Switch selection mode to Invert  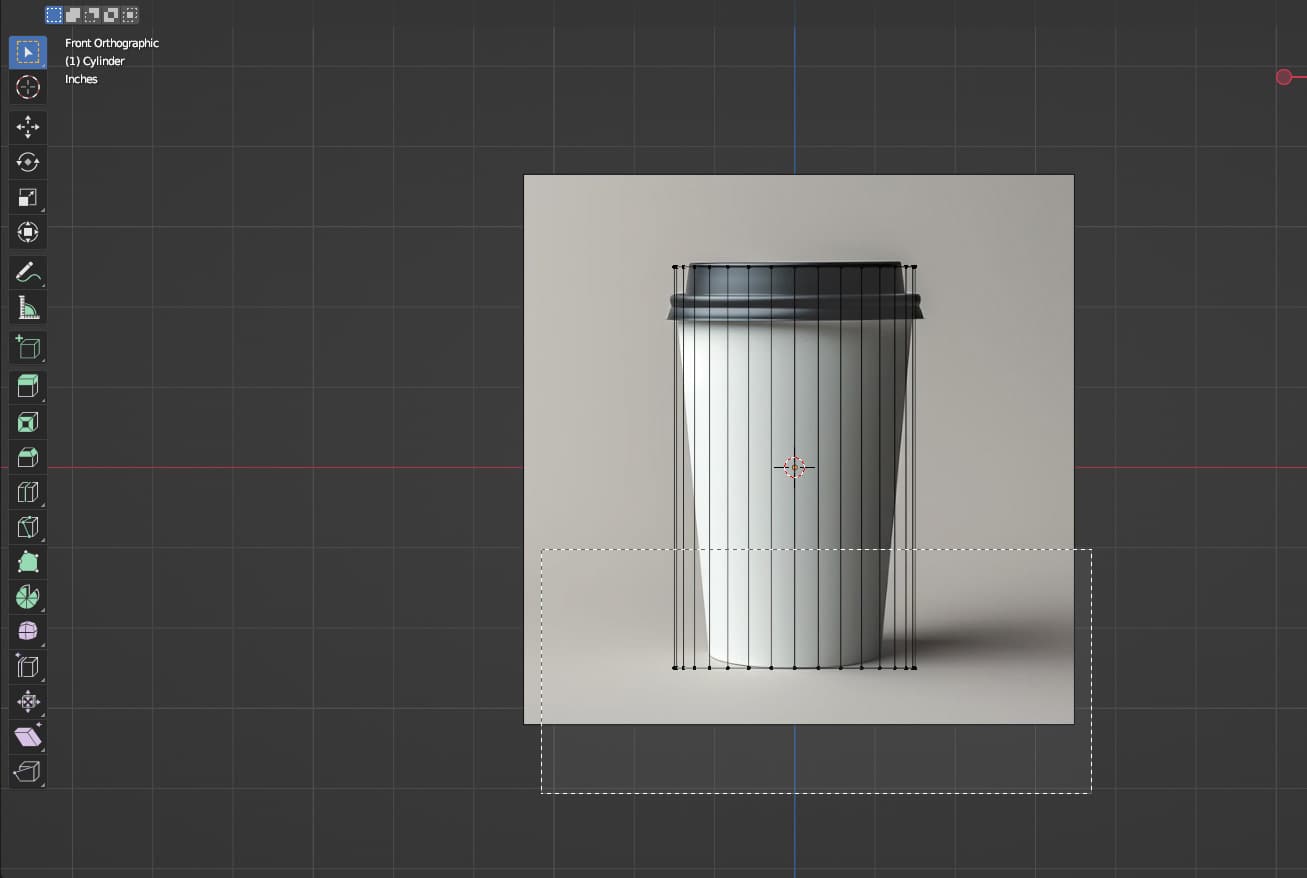coord(111,15)
